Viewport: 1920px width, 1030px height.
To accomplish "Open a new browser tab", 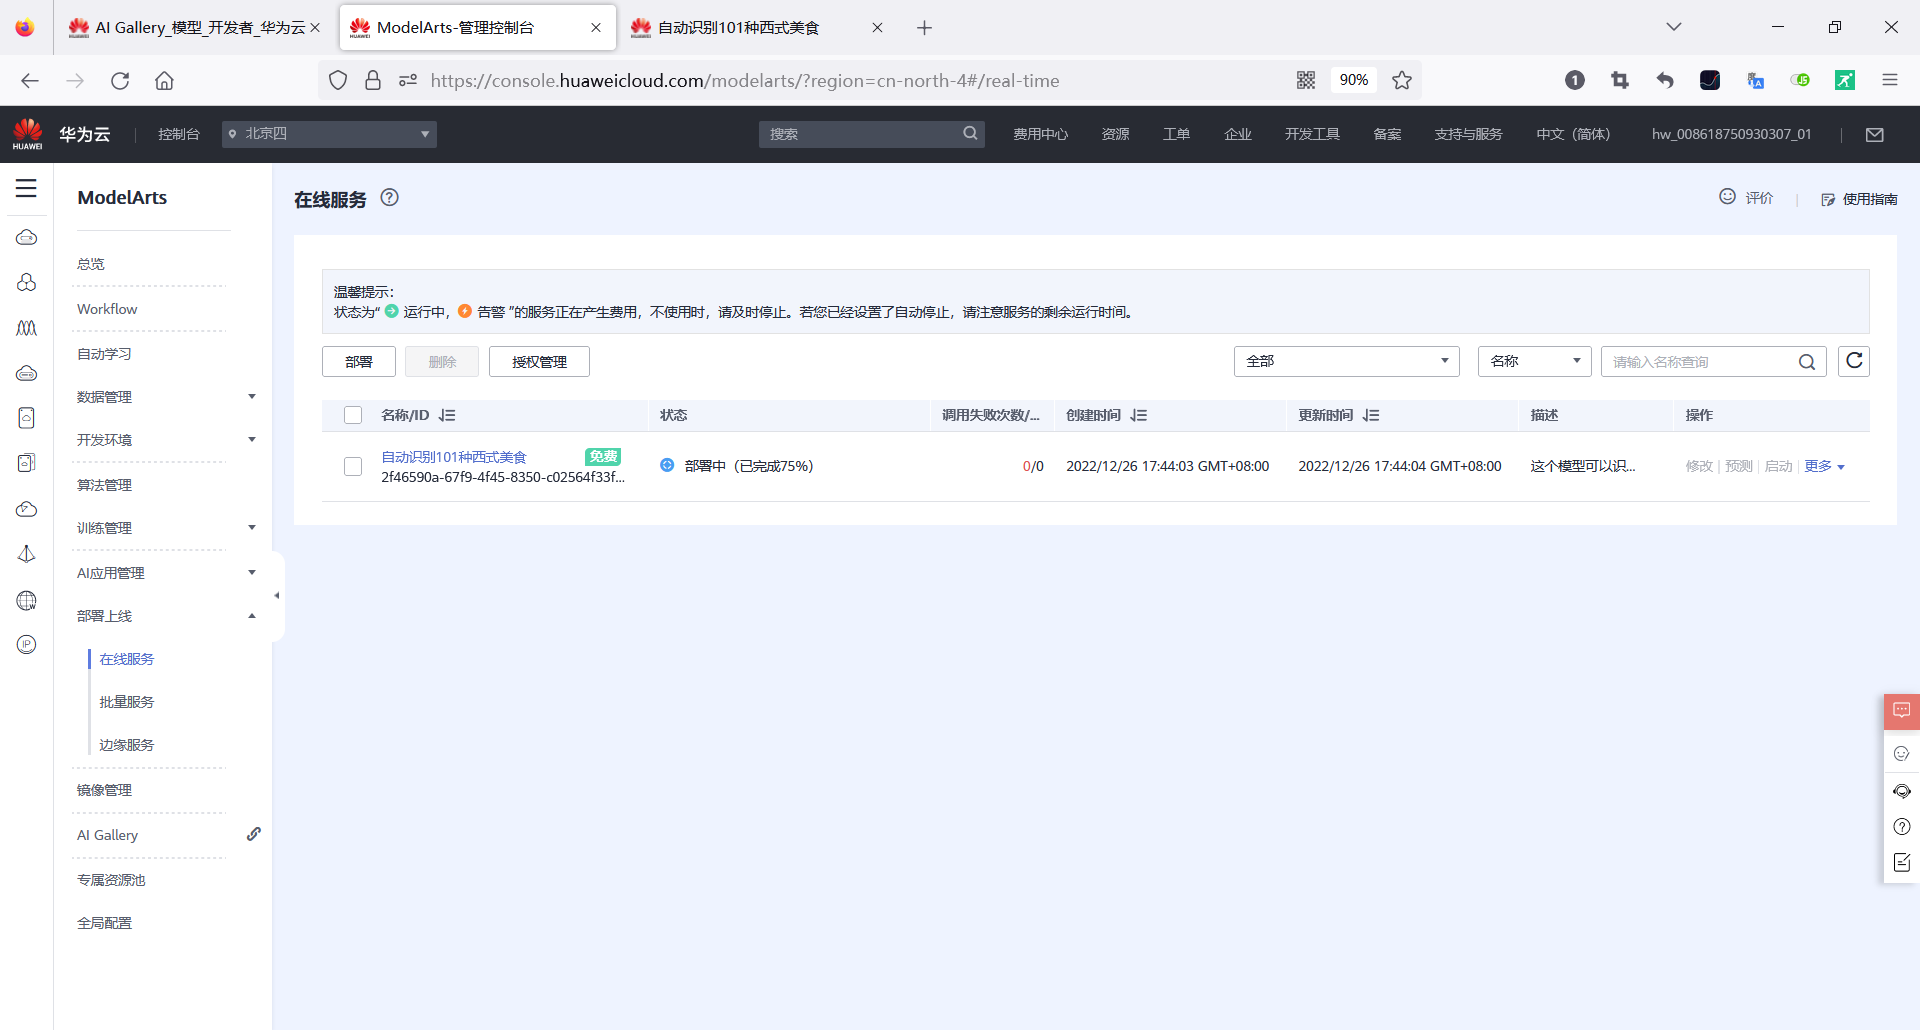I will (924, 28).
